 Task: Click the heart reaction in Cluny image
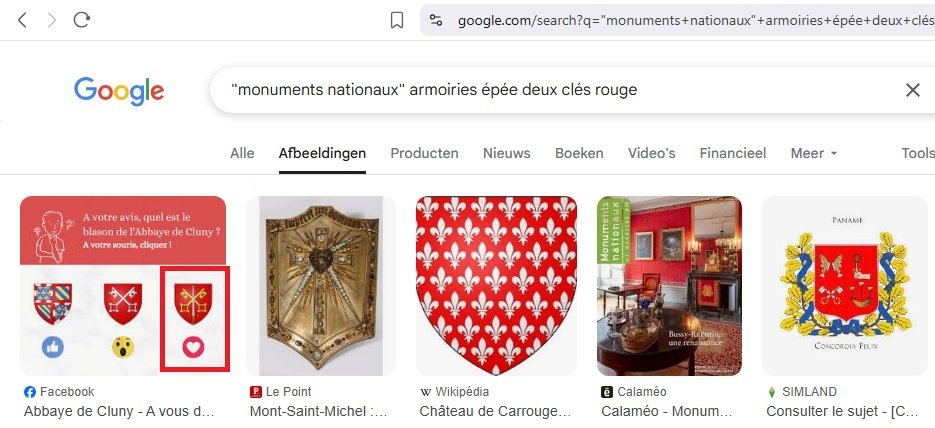coord(194,347)
